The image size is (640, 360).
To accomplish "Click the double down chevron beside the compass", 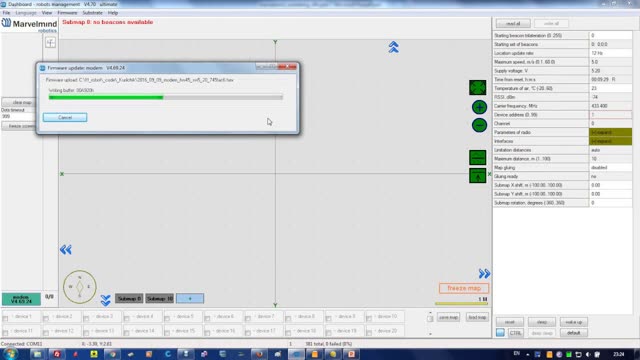I will click(105, 300).
